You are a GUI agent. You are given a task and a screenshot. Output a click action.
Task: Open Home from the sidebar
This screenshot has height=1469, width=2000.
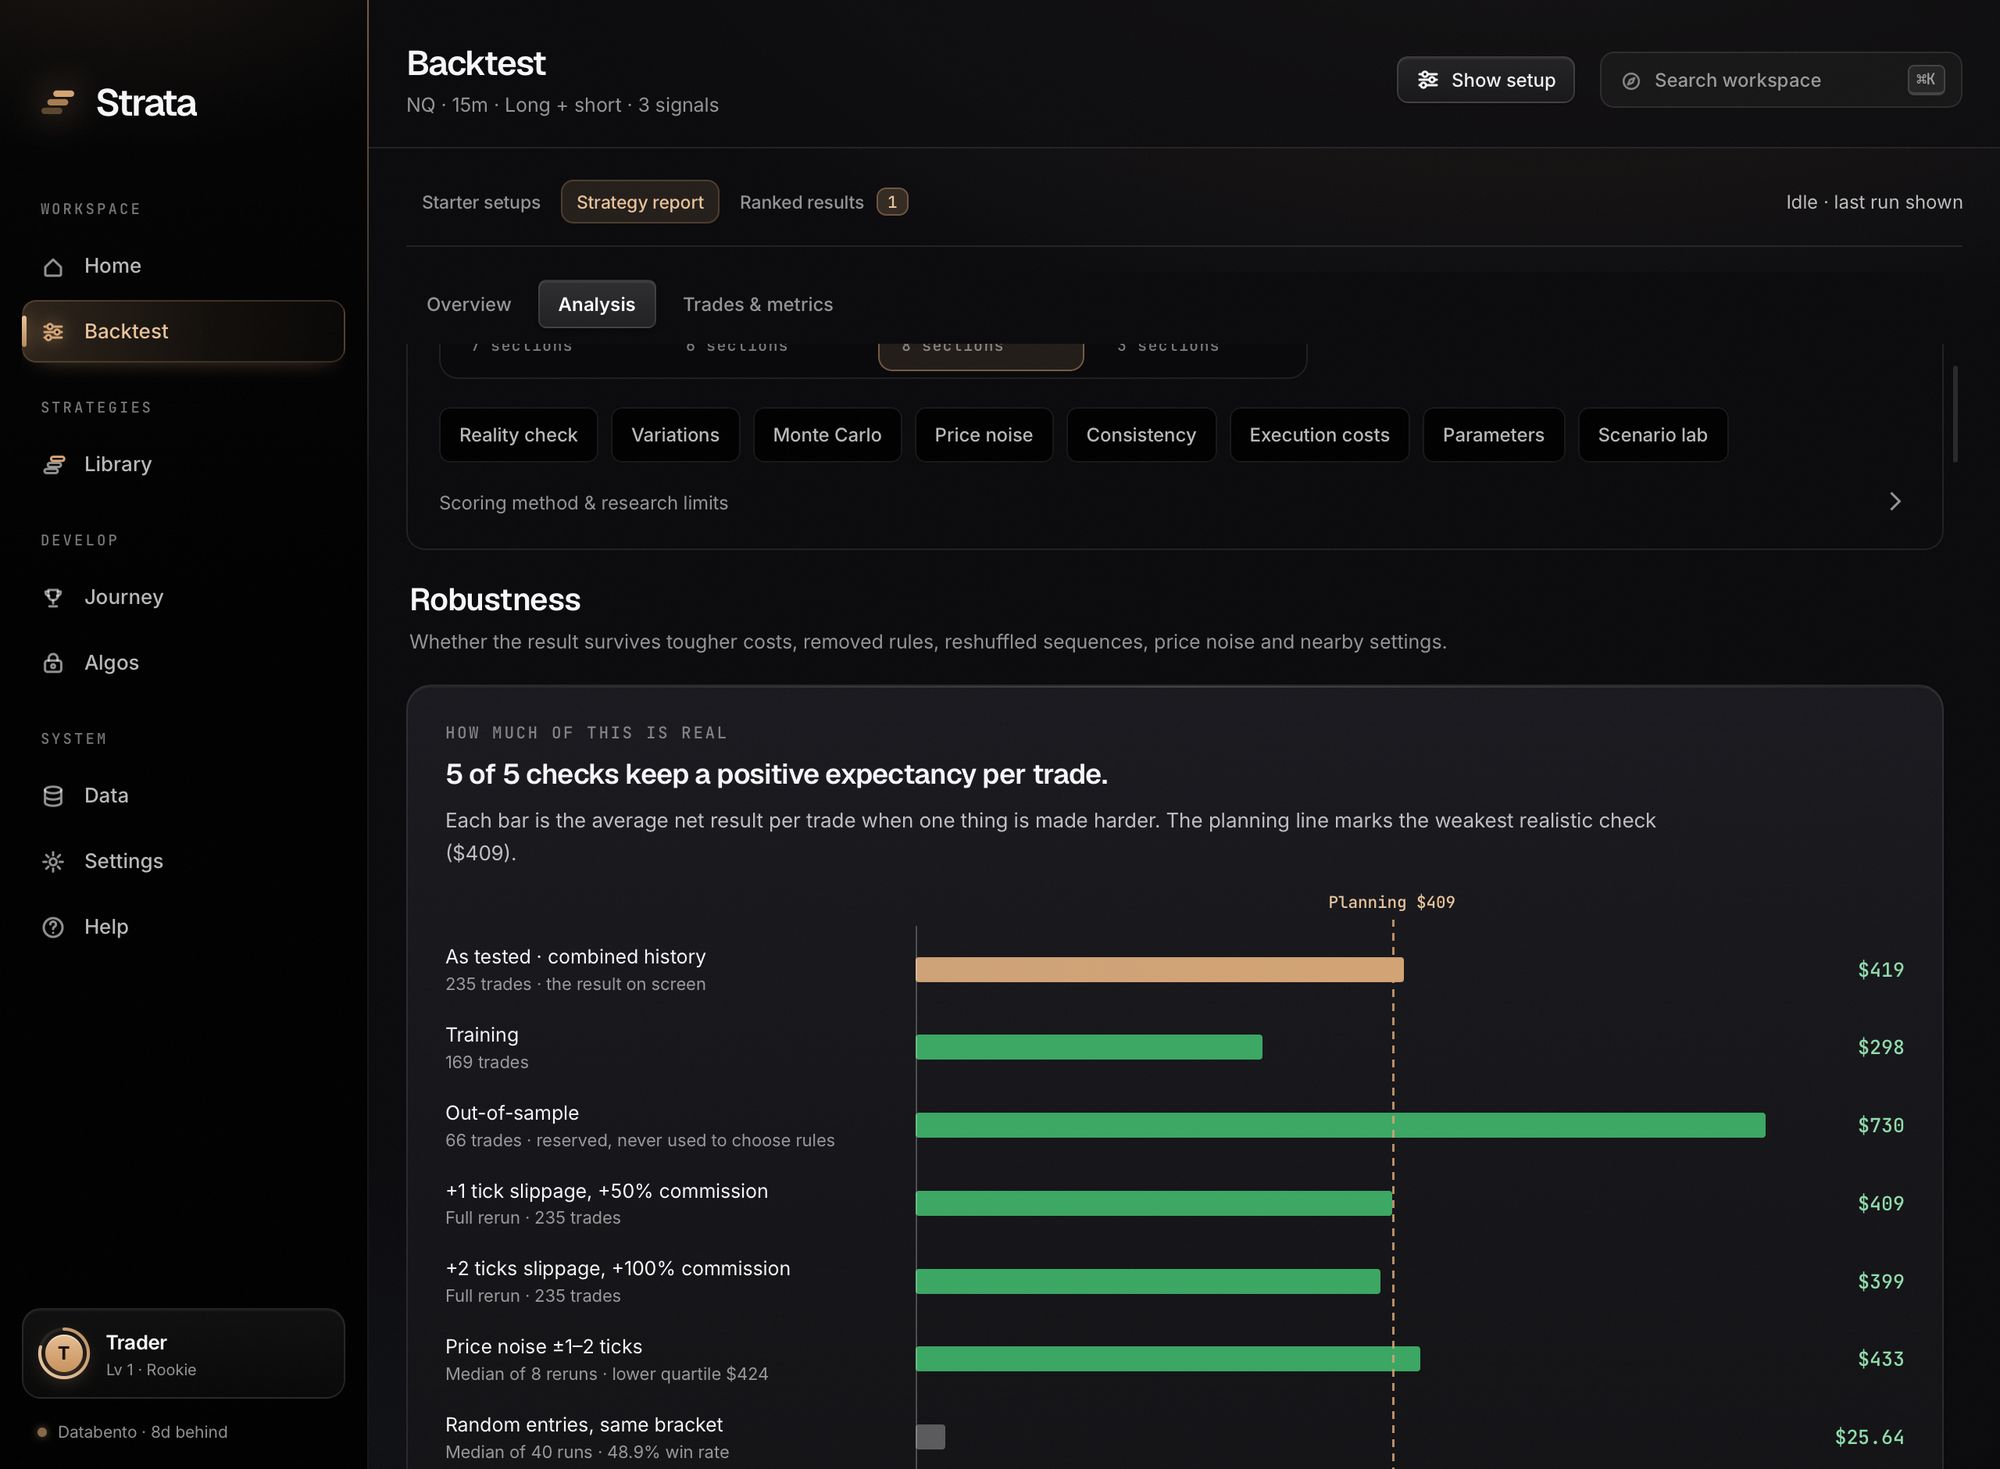pyautogui.click(x=183, y=266)
